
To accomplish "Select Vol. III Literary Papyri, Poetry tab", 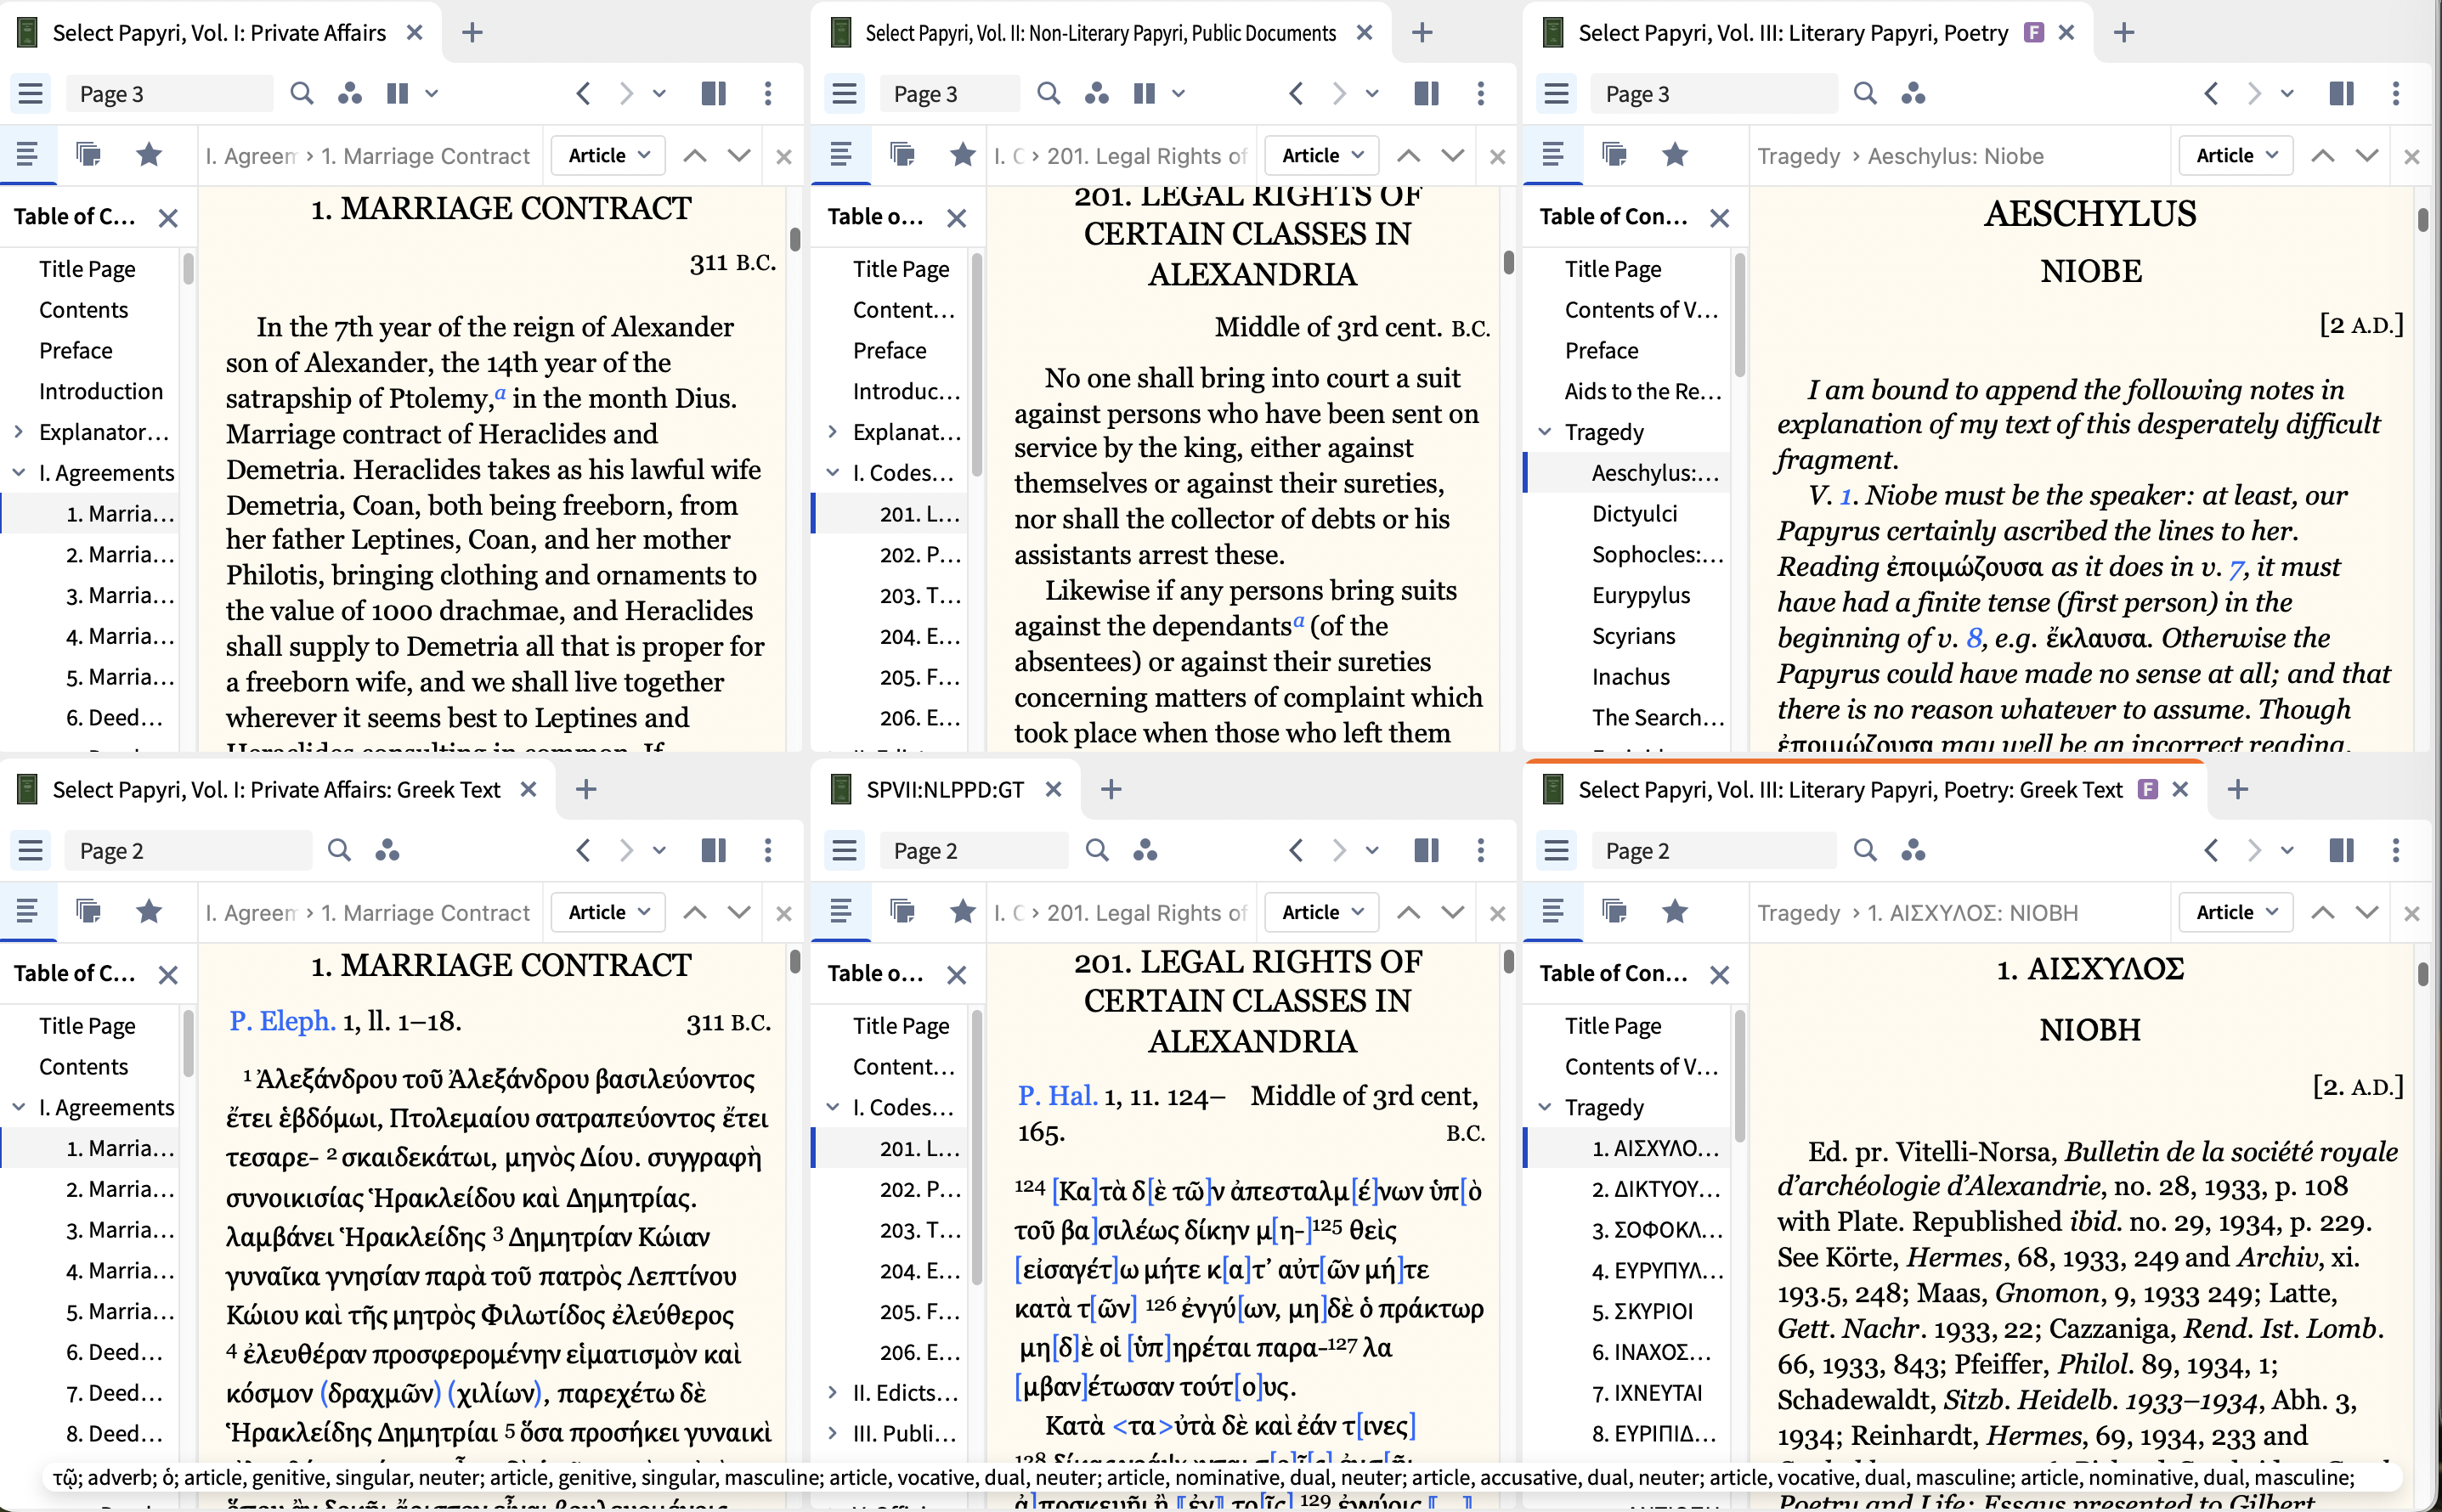I will [1791, 33].
